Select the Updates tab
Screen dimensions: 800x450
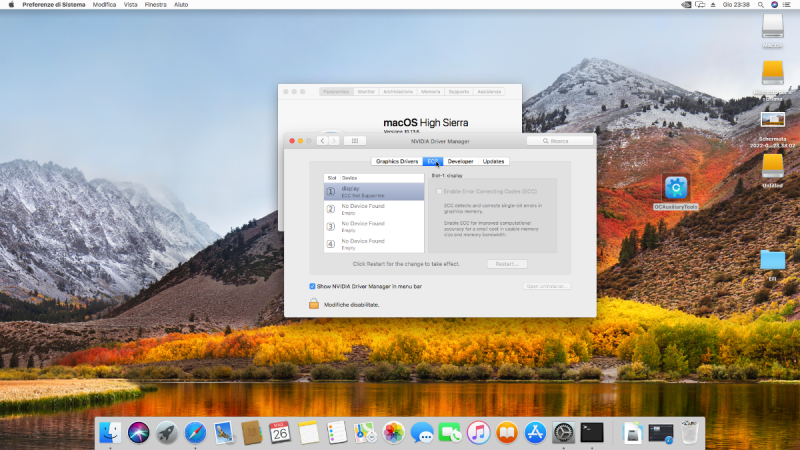pyautogui.click(x=493, y=161)
